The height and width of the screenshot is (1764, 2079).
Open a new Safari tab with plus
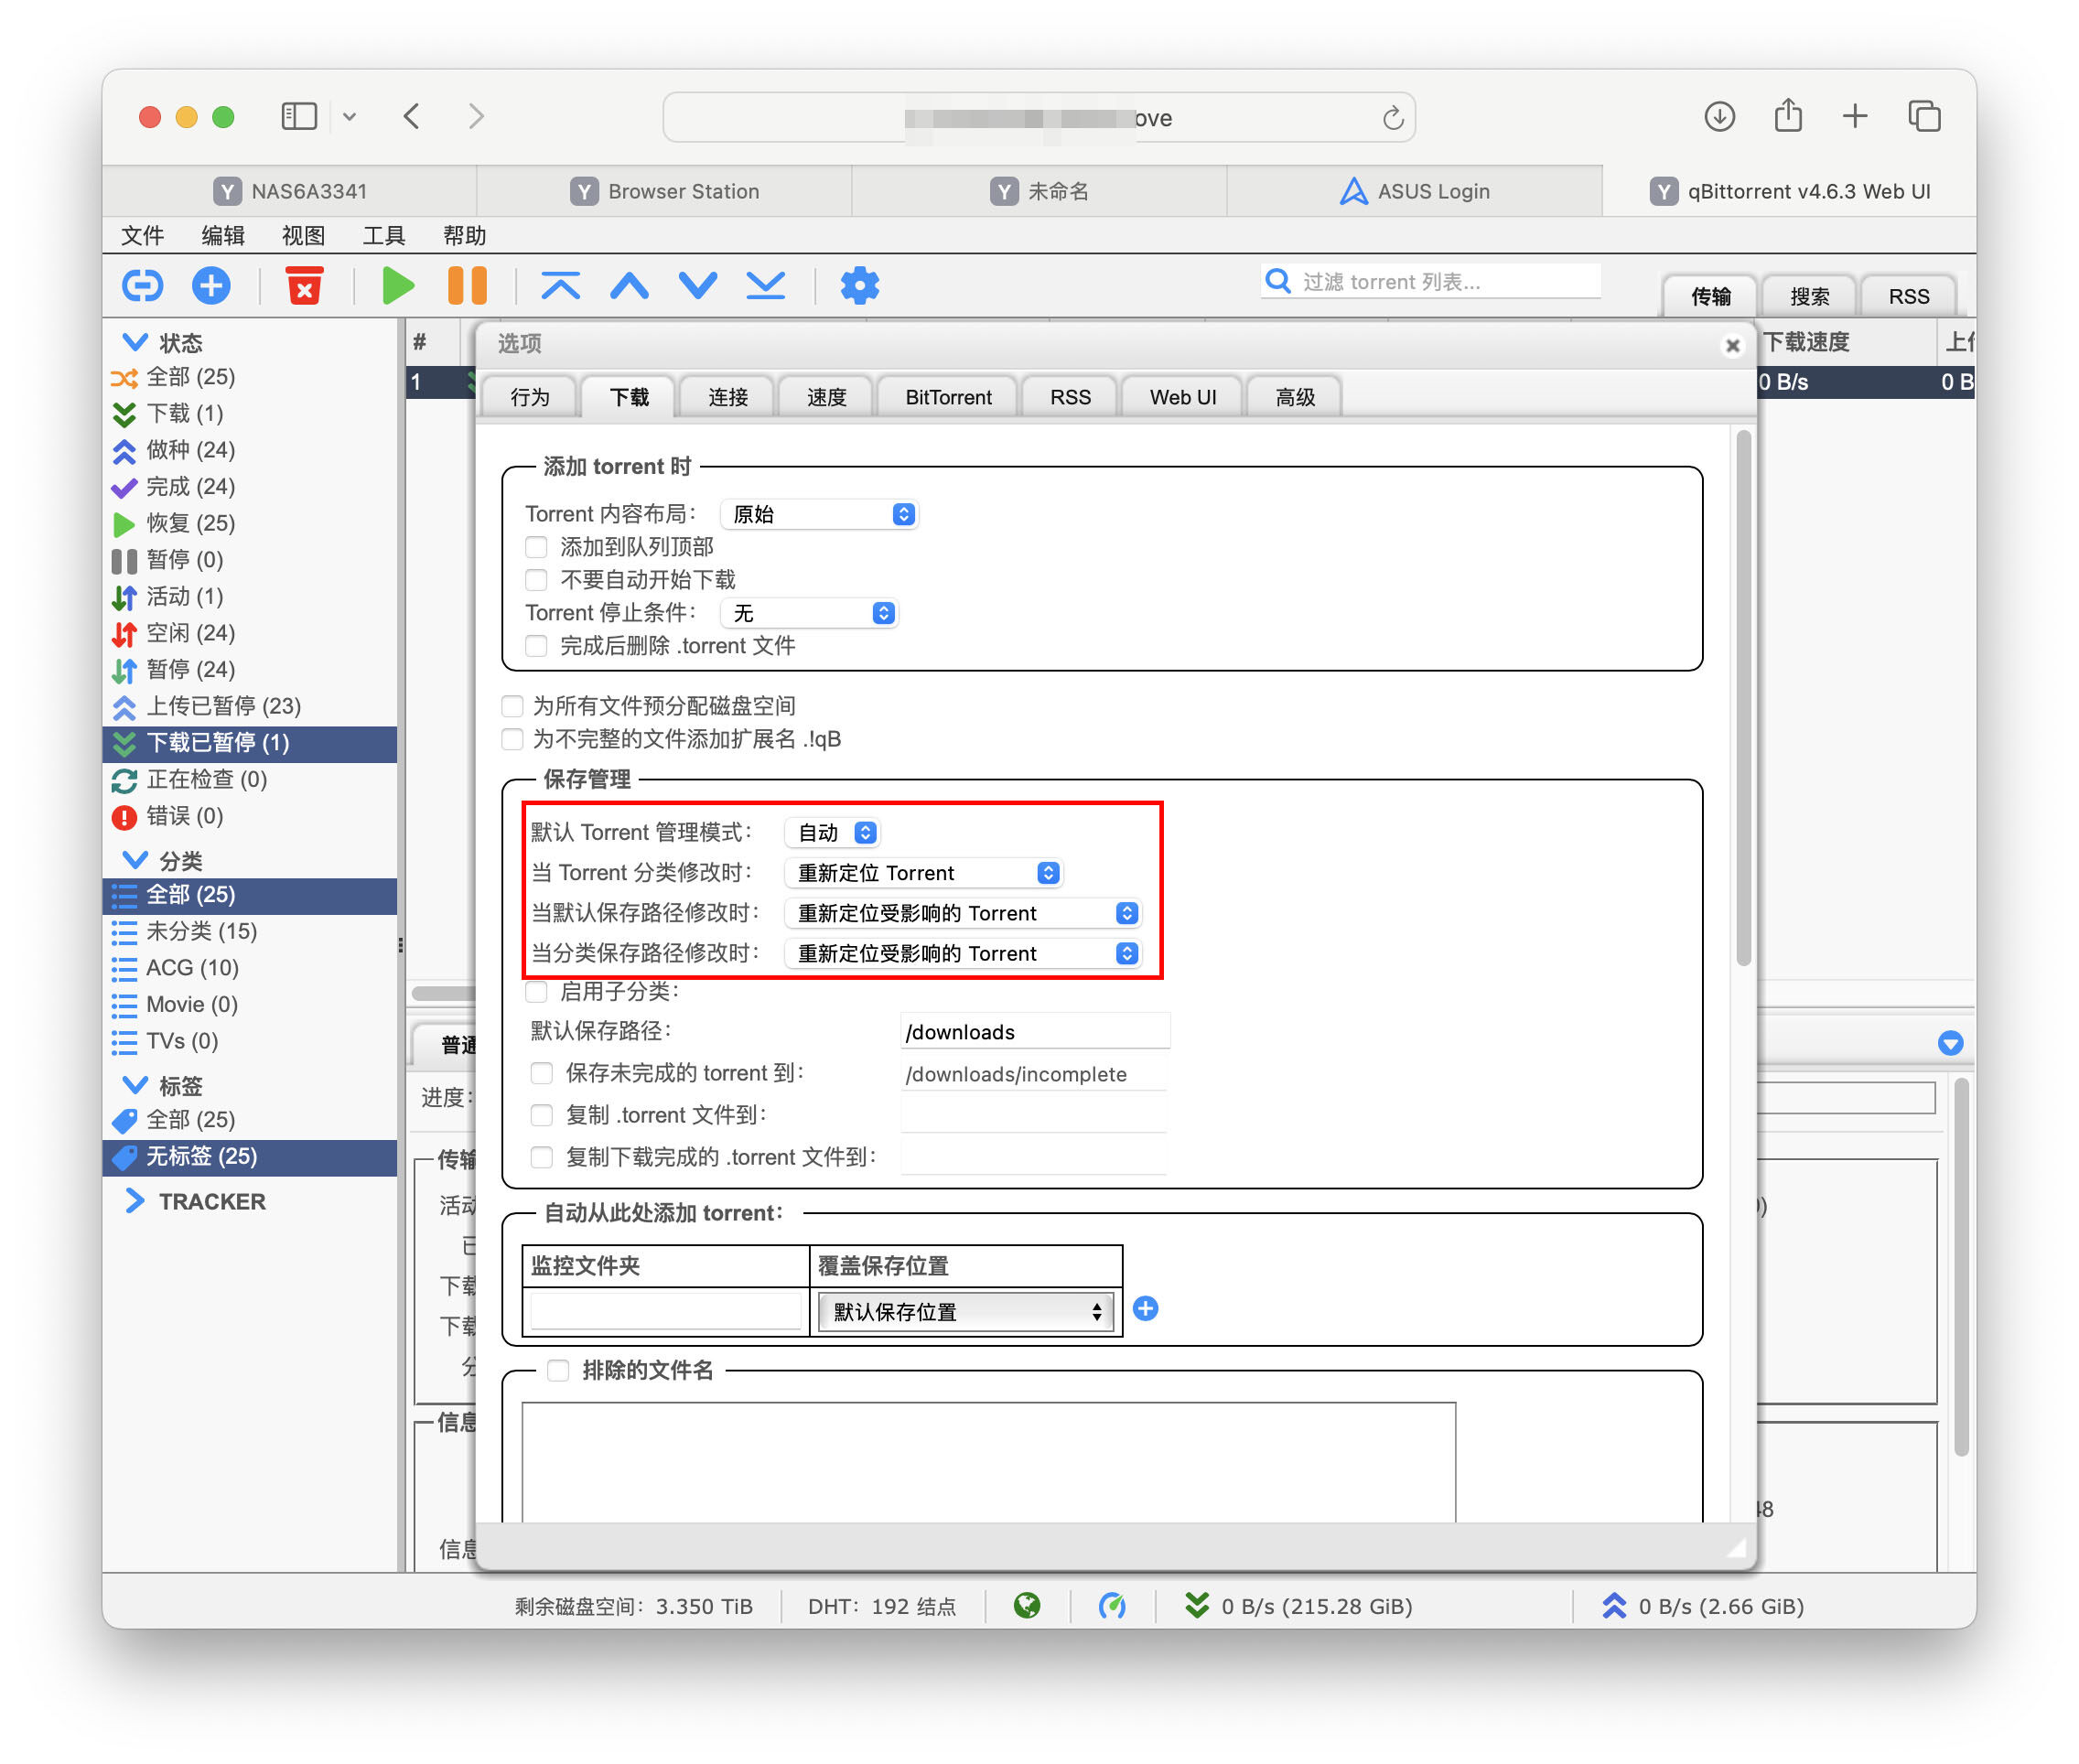[x=1854, y=117]
